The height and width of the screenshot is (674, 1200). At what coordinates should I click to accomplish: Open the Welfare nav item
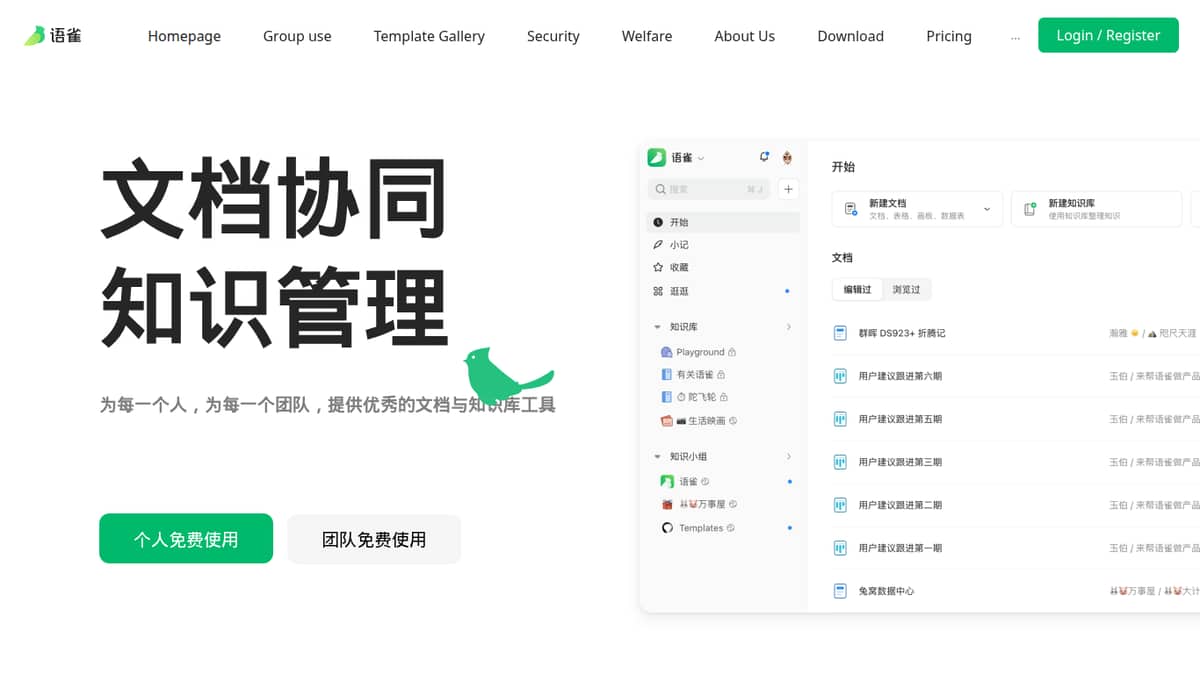tap(647, 36)
